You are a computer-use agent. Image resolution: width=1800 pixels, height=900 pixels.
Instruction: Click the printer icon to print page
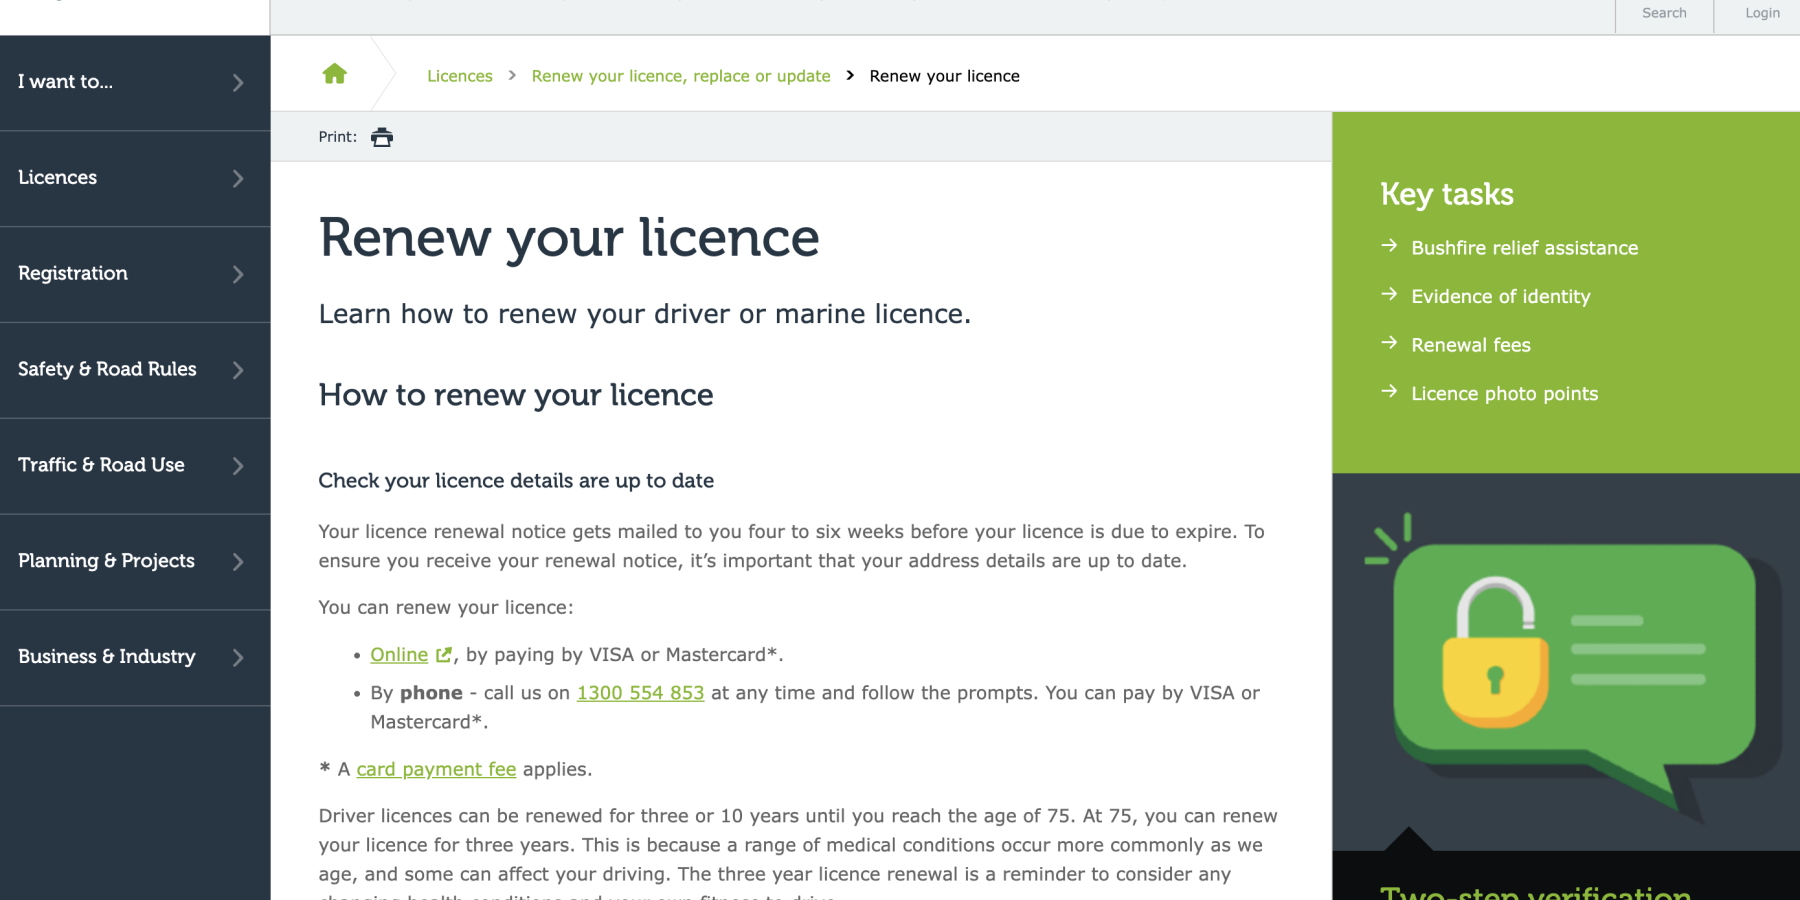click(382, 137)
